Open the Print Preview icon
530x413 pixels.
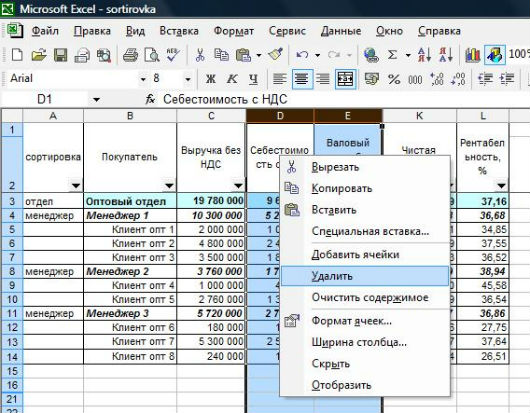[x=152, y=54]
